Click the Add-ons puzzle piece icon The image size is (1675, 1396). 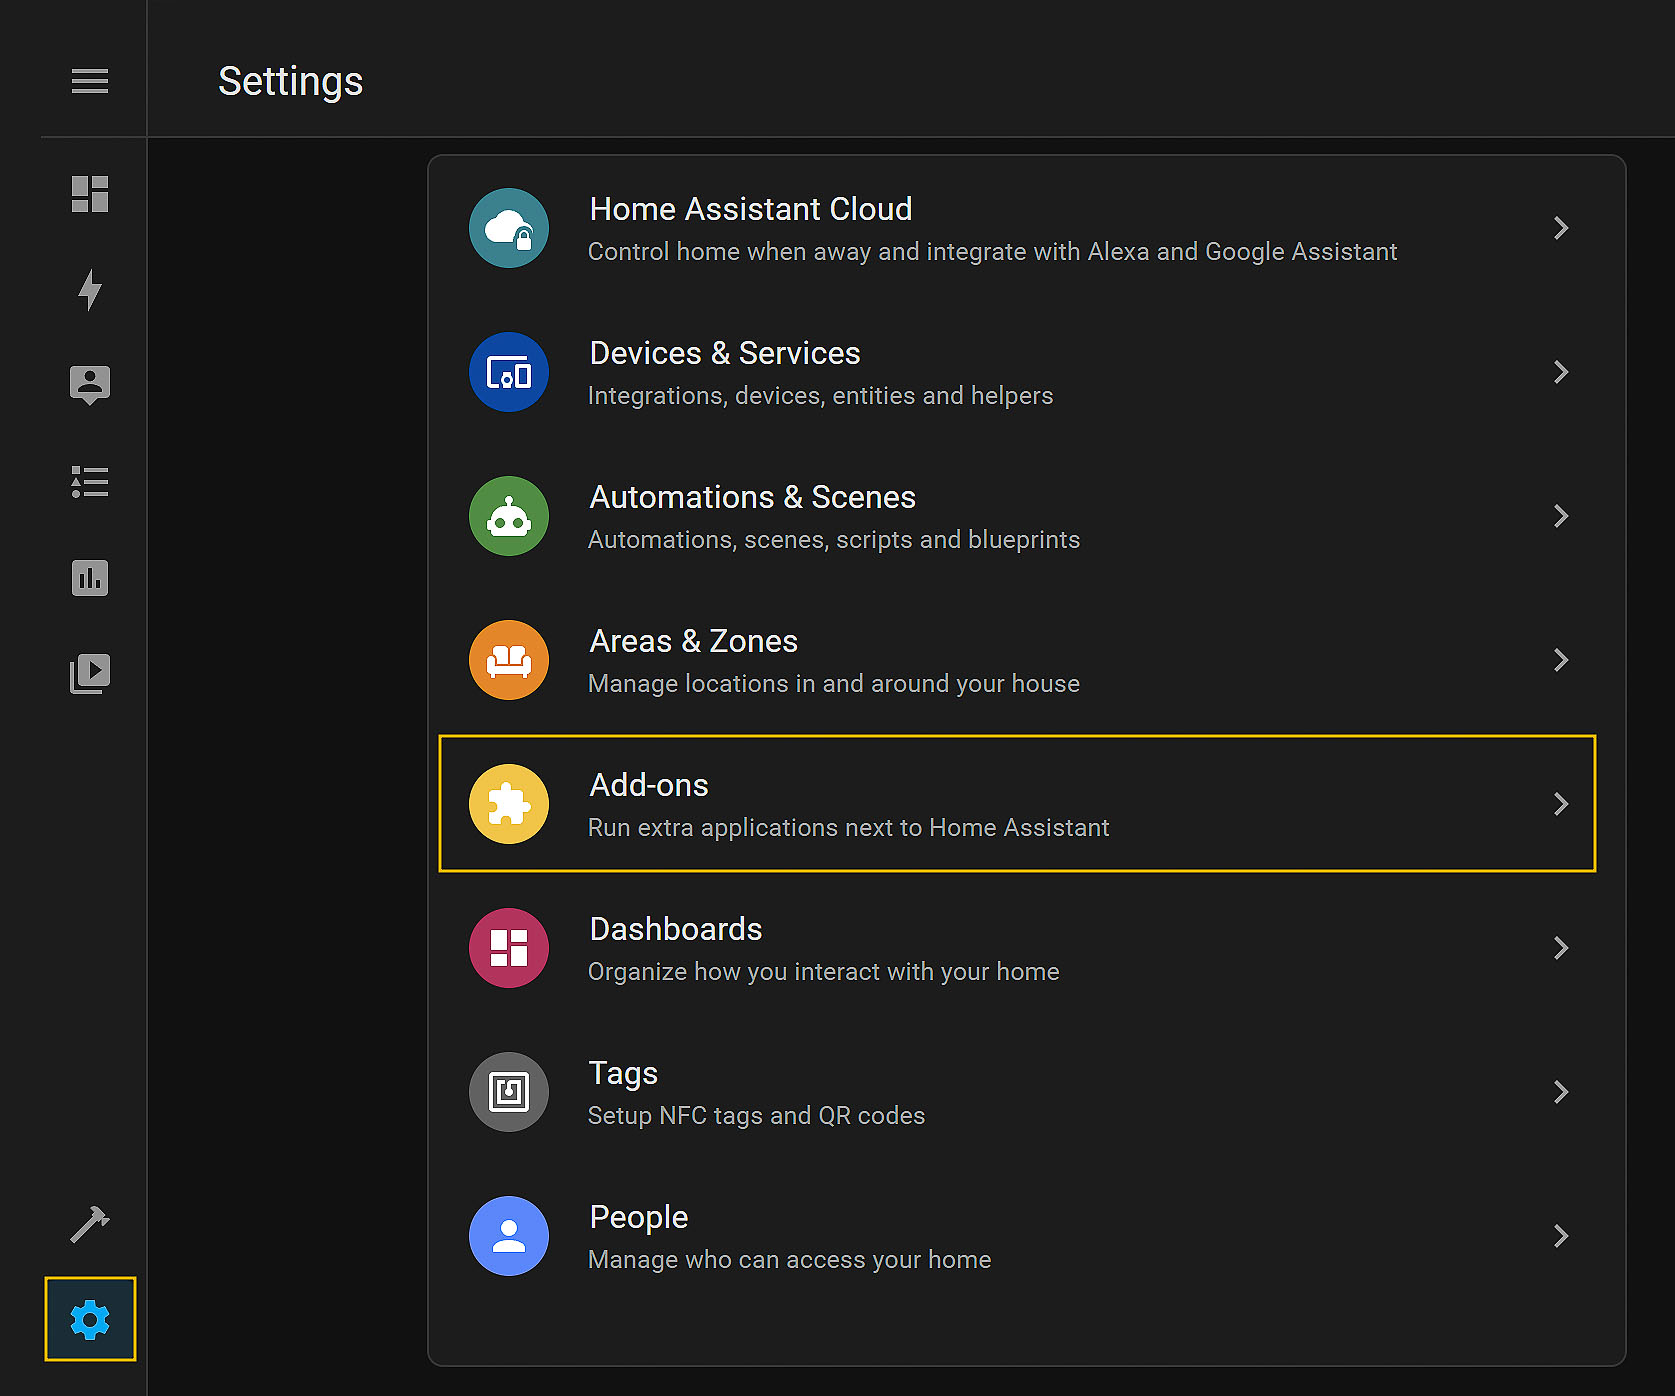pyautogui.click(x=509, y=804)
